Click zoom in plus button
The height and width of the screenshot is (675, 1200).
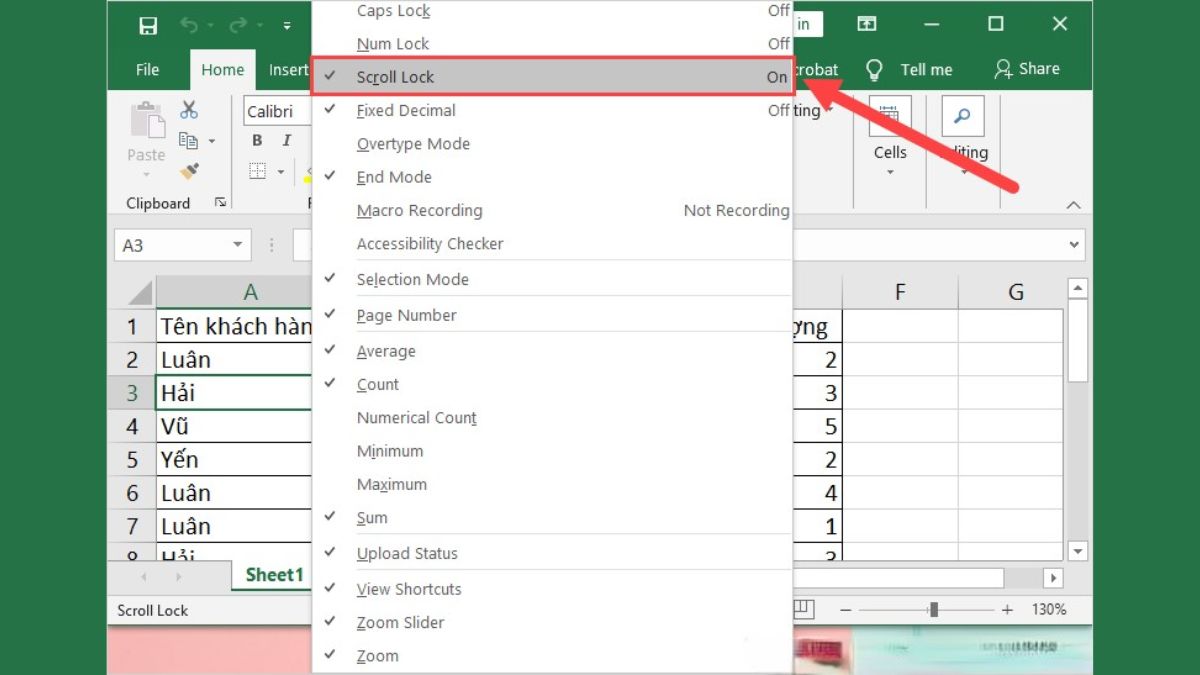(1007, 609)
